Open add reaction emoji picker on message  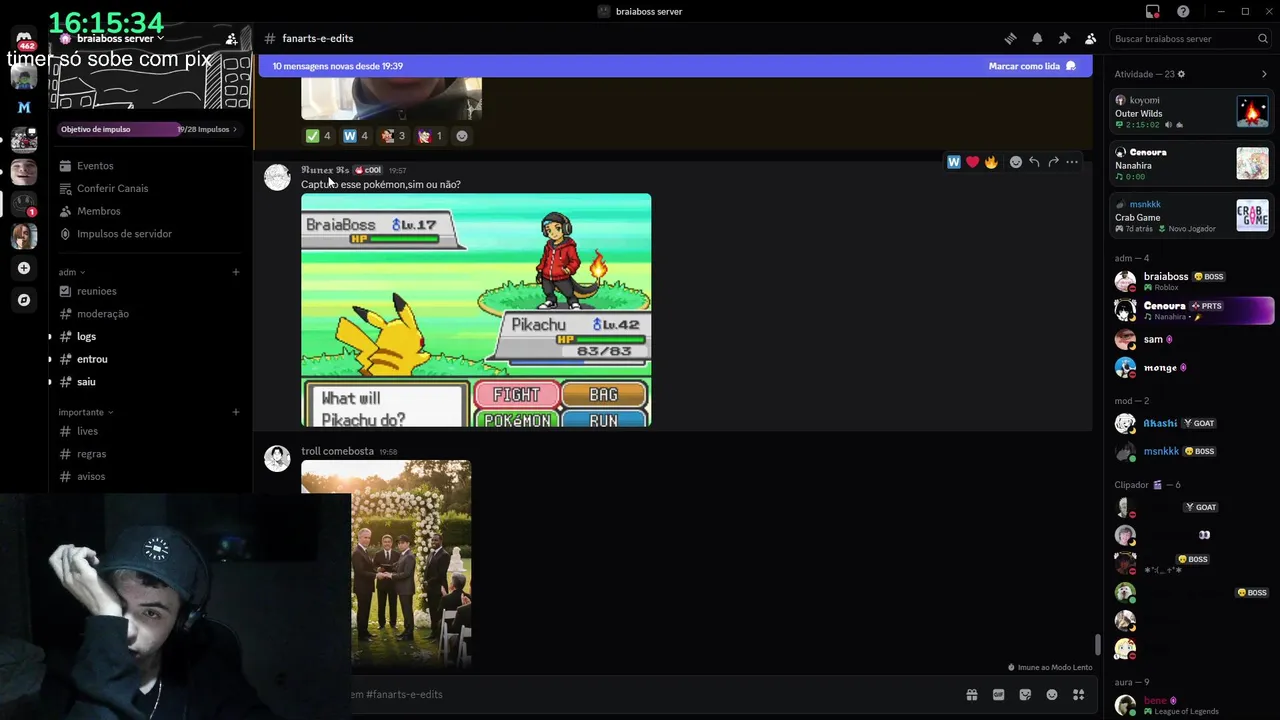click(x=1016, y=162)
